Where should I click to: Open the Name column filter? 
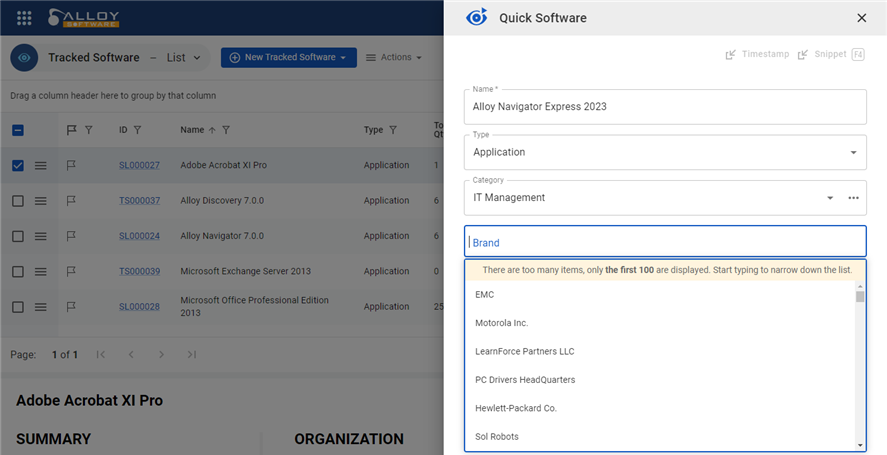point(226,130)
